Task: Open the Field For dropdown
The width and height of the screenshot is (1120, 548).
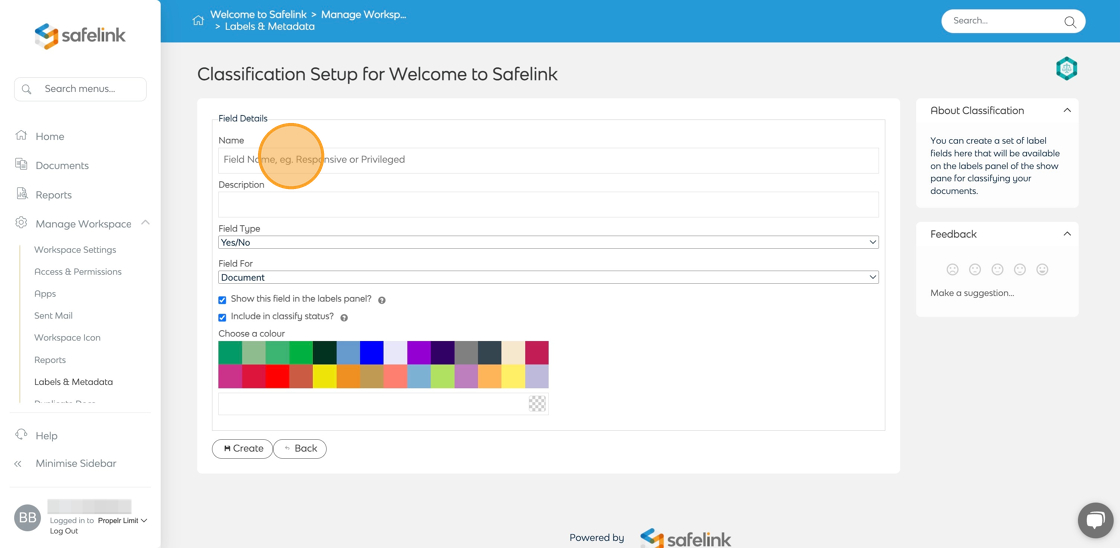Action: pyautogui.click(x=548, y=277)
